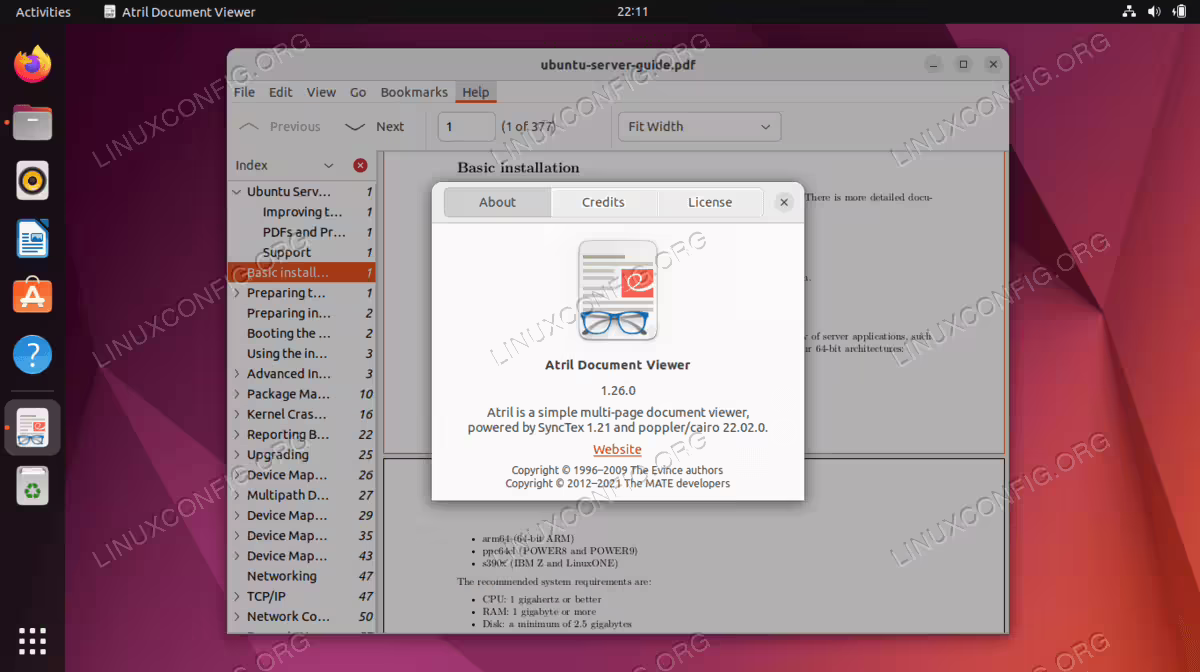Image resolution: width=1200 pixels, height=672 pixels.
Task: Click the volume icon in top bar
Action: point(1154,12)
